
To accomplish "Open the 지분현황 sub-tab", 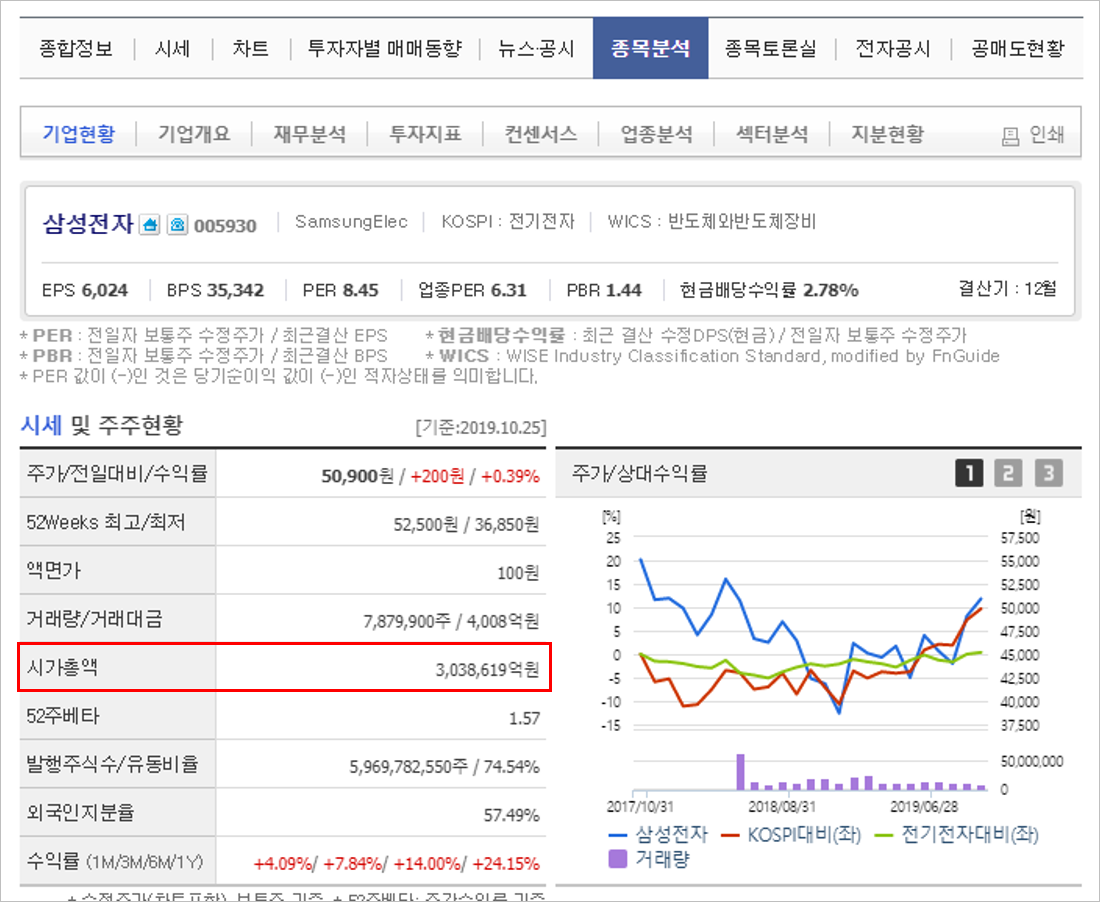I will (x=887, y=133).
